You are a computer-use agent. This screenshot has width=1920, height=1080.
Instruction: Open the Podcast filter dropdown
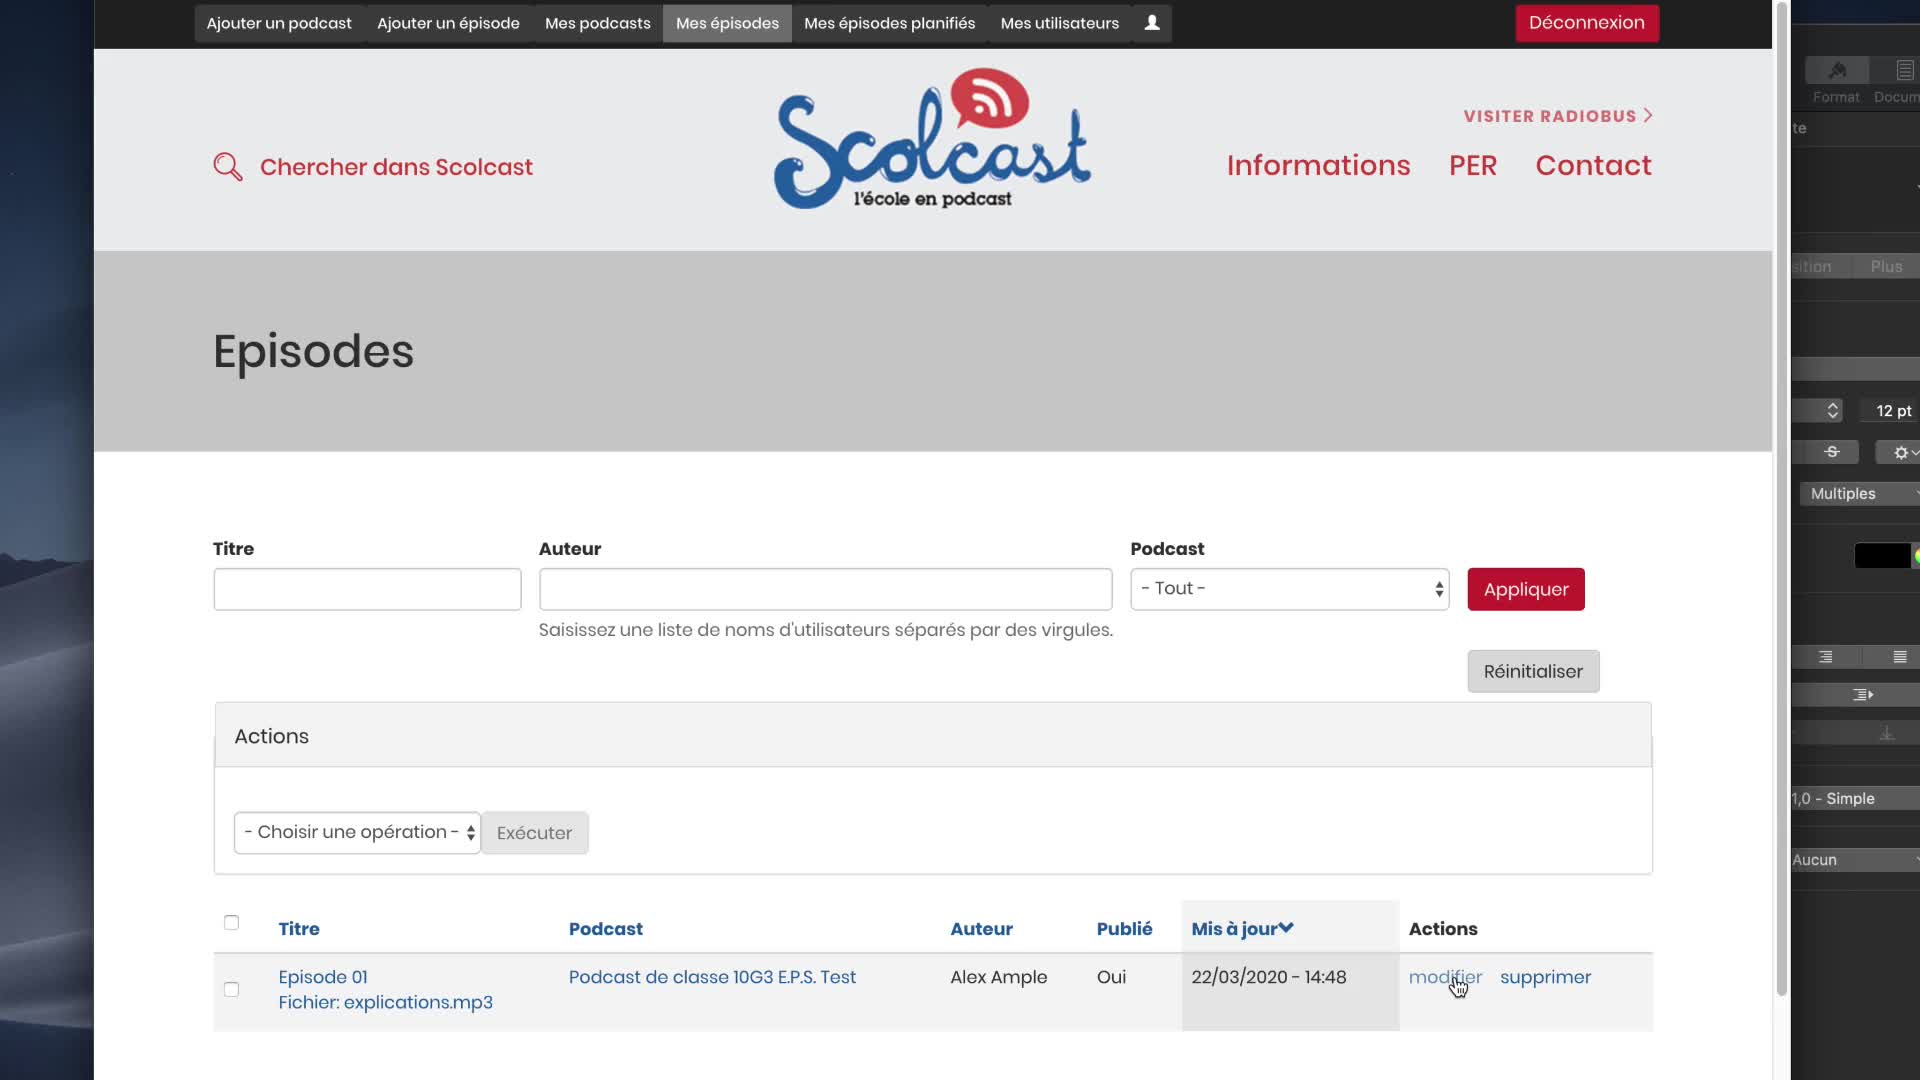tap(1289, 589)
